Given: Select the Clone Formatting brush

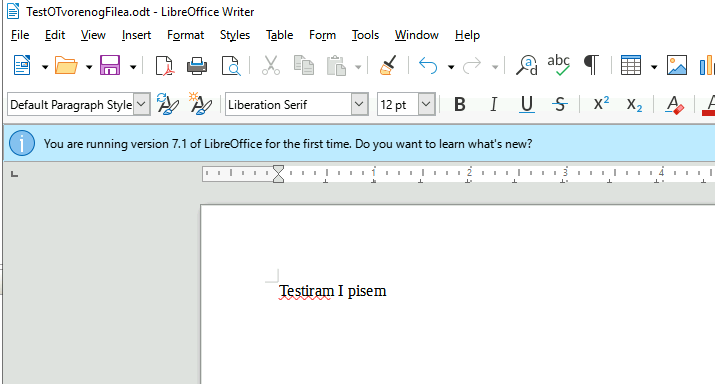Looking at the screenshot, I should point(388,66).
